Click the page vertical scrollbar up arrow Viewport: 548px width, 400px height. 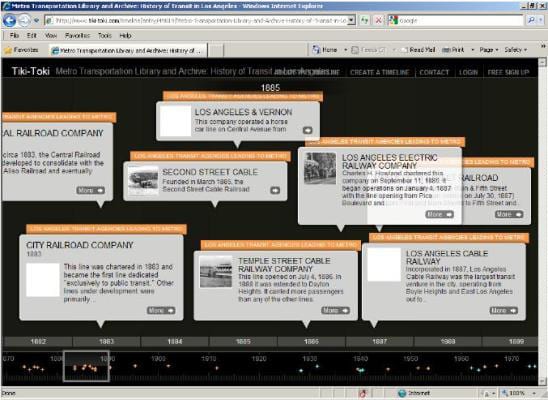(542, 63)
